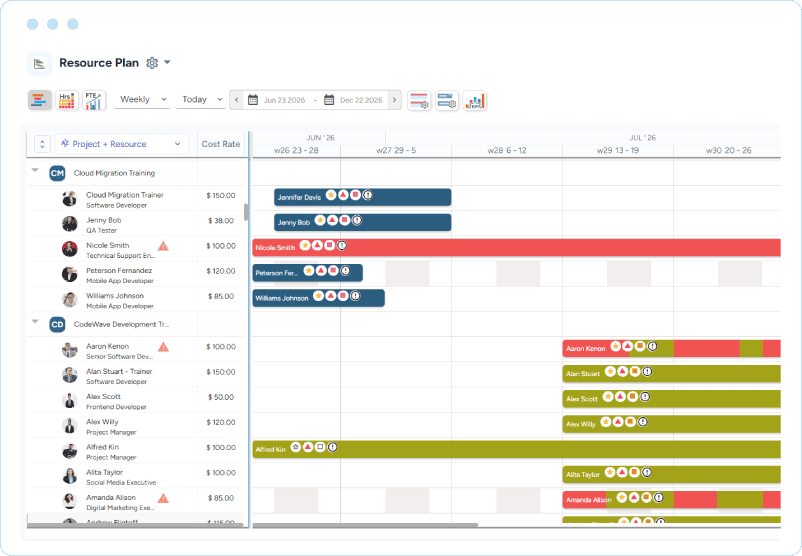Click the $ 38.00 cost rate
802x556 pixels.
click(x=221, y=220)
